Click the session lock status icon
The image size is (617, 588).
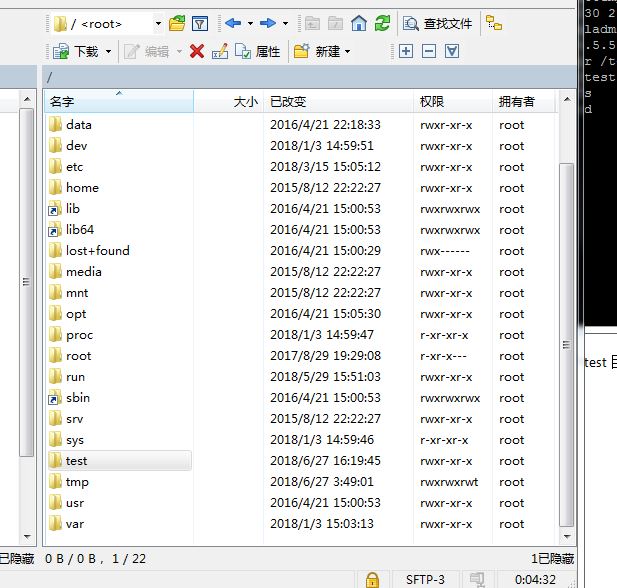point(372,579)
